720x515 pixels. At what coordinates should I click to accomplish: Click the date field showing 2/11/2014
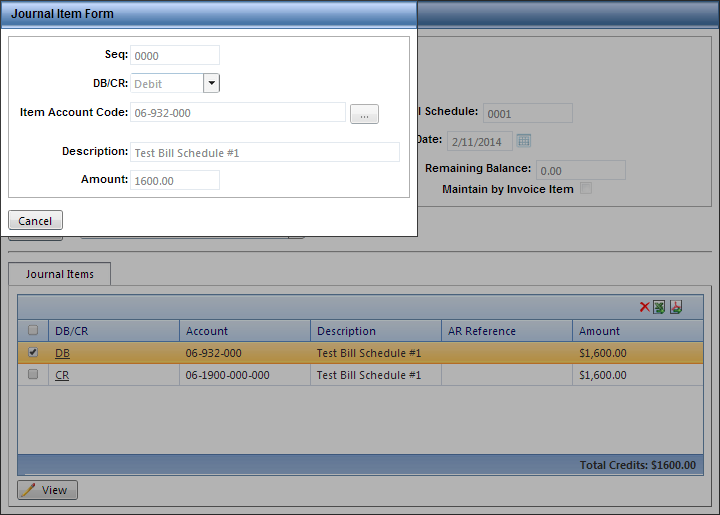click(x=480, y=141)
